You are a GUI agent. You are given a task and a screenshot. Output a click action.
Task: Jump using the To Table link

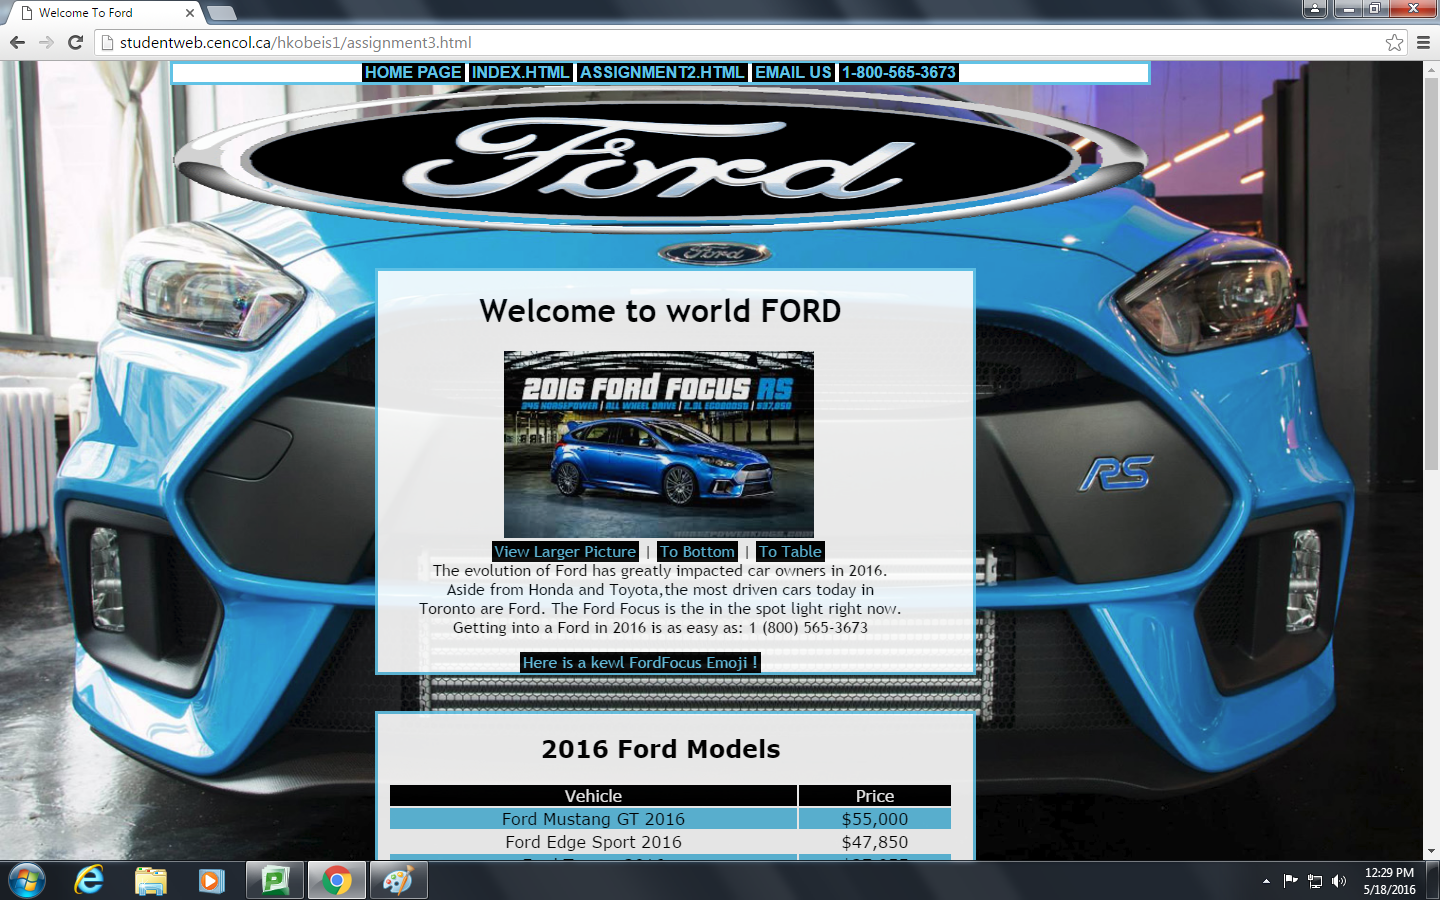[x=790, y=551]
